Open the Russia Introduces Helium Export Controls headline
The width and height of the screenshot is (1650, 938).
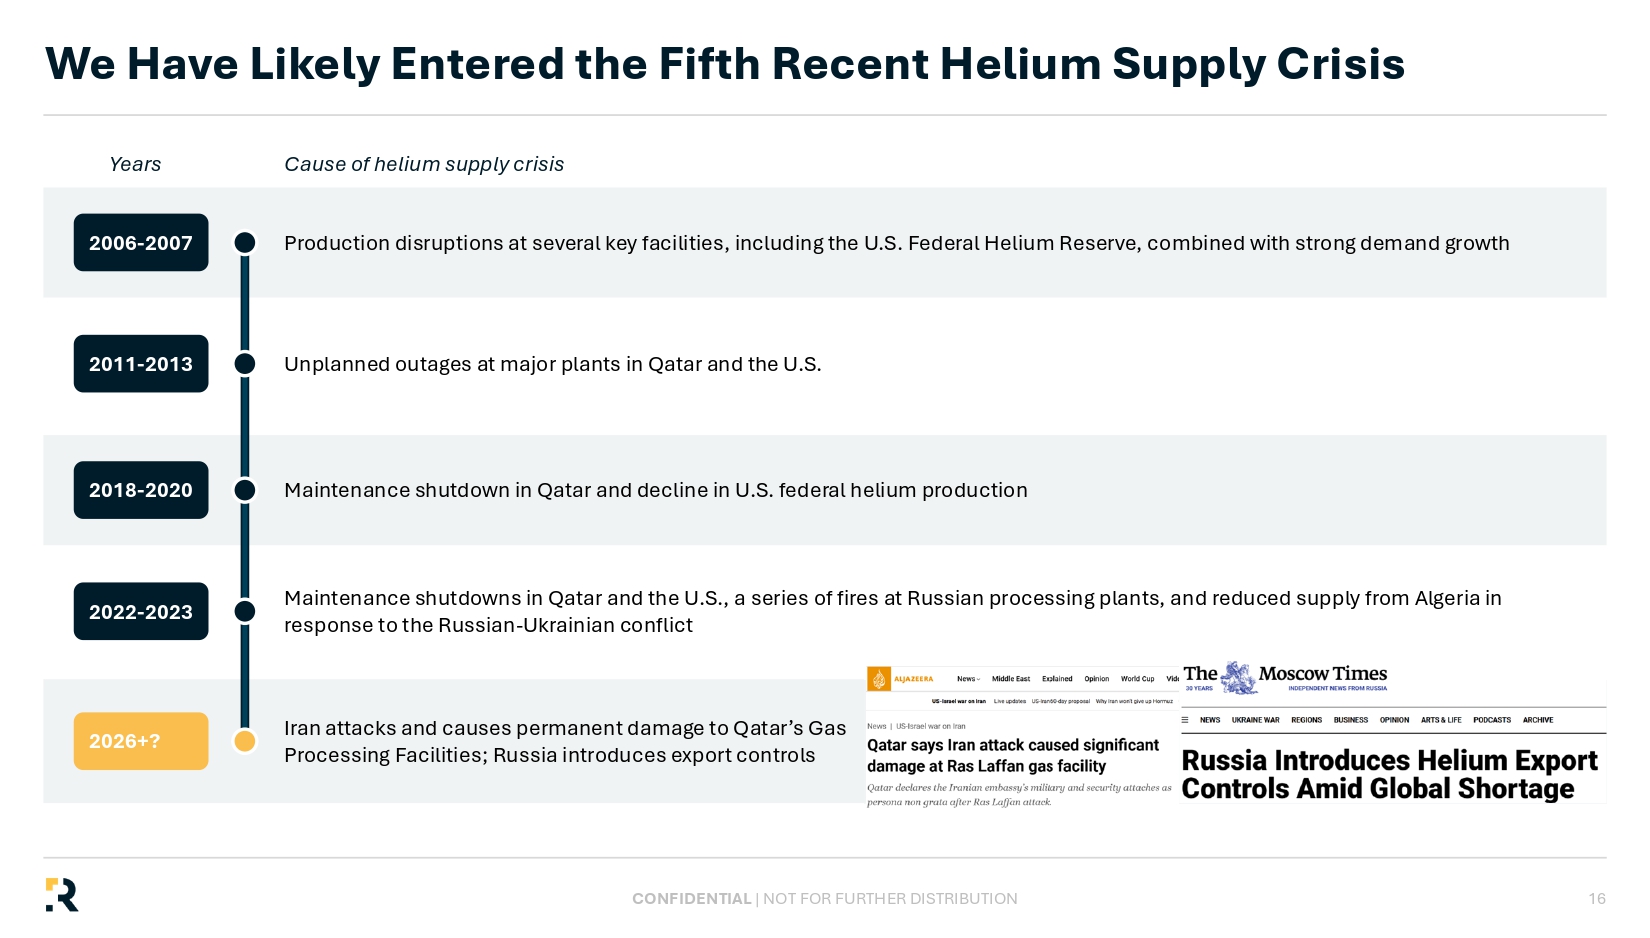tap(1389, 775)
